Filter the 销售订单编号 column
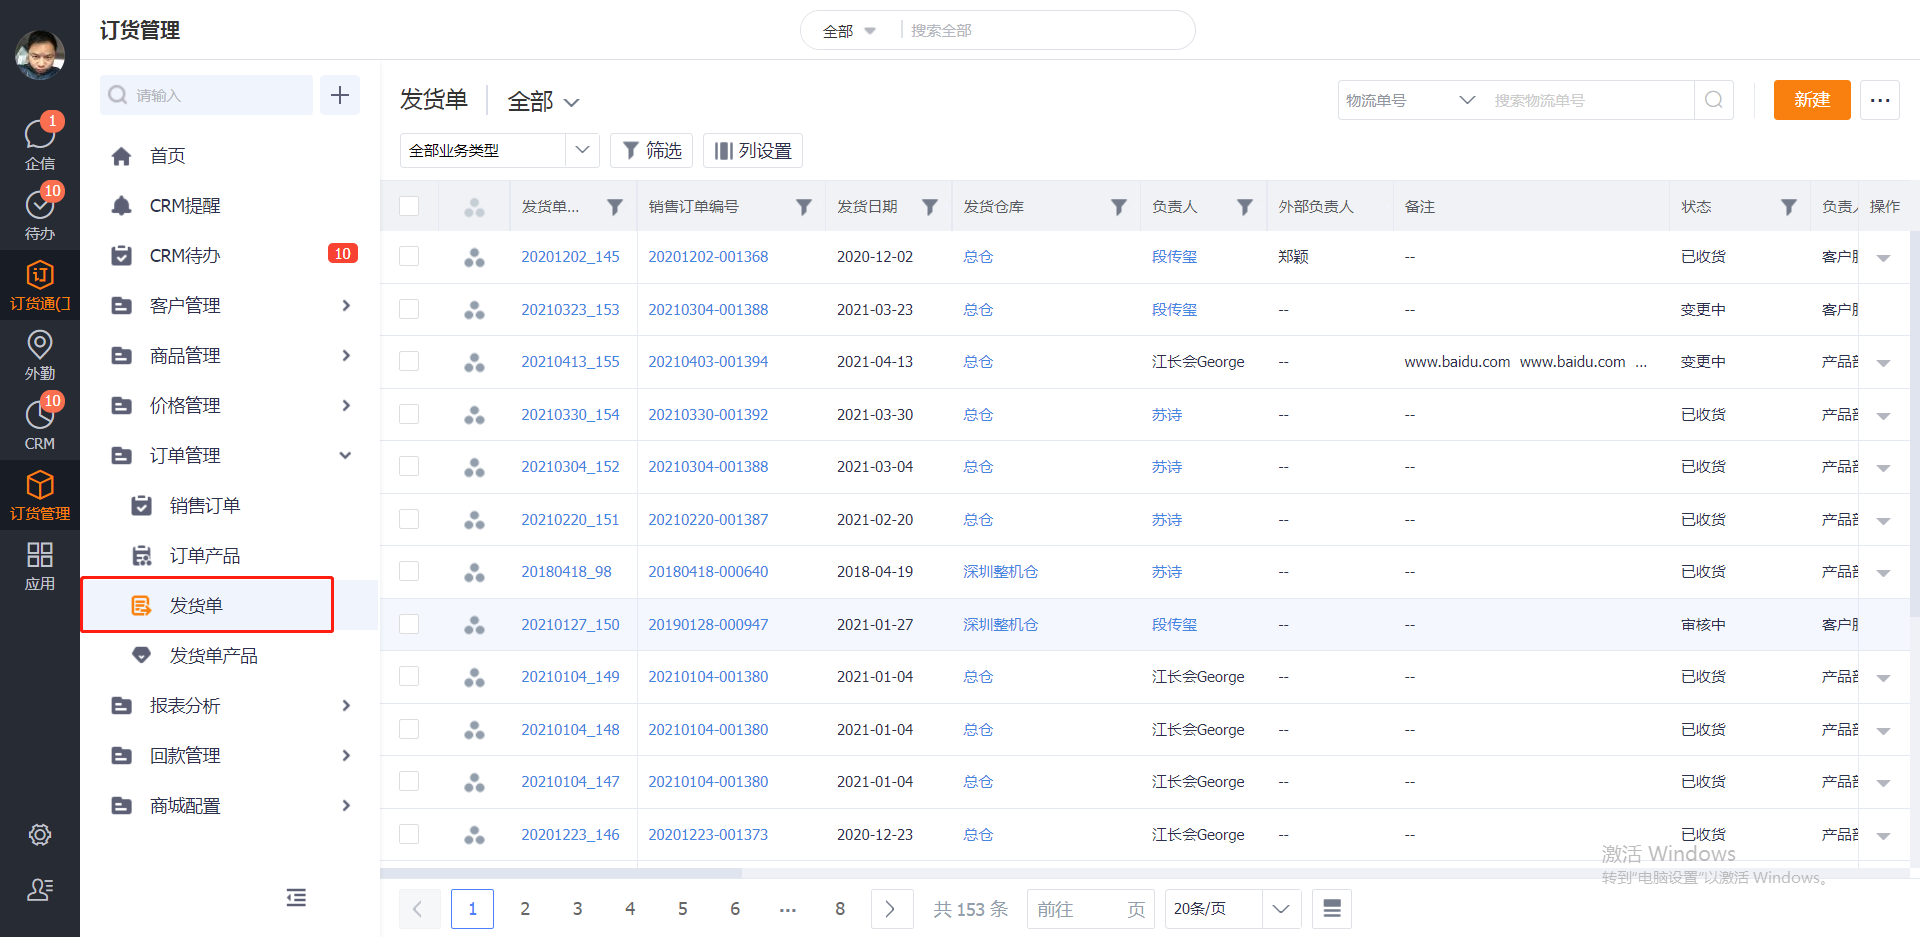 coord(803,207)
